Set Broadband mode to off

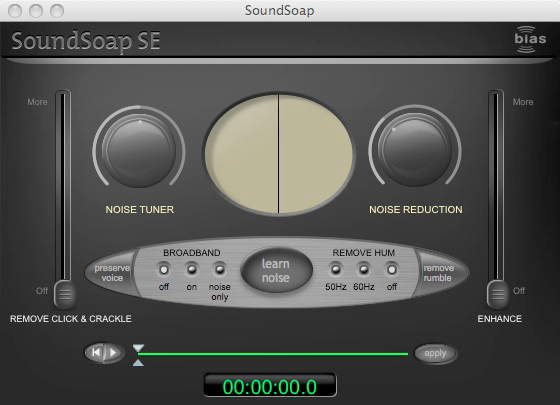[164, 269]
